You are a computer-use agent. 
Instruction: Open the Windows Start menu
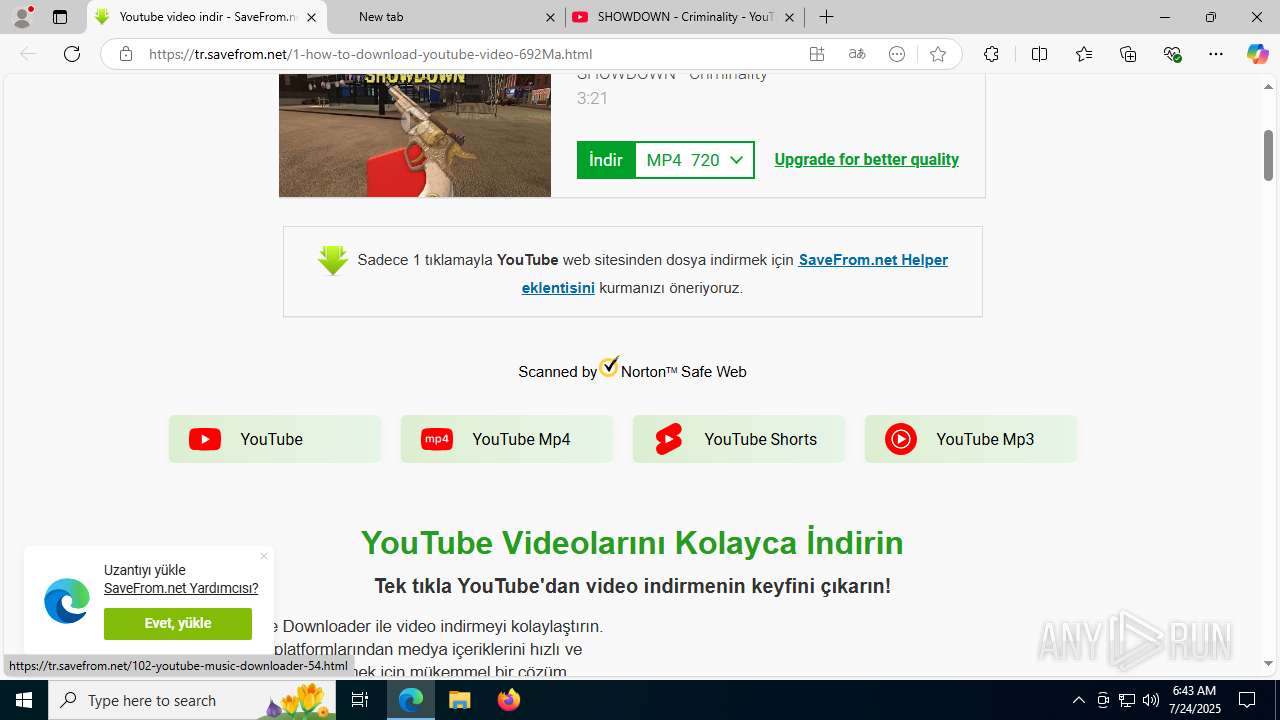(24, 700)
